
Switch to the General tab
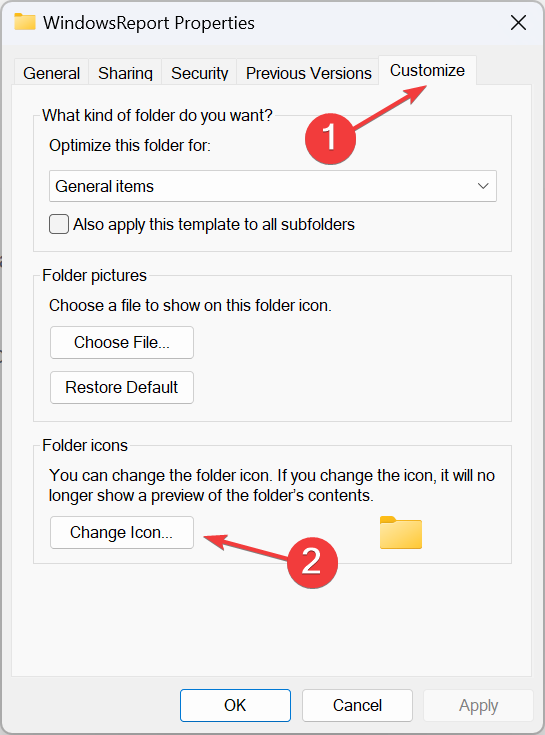[x=52, y=73]
